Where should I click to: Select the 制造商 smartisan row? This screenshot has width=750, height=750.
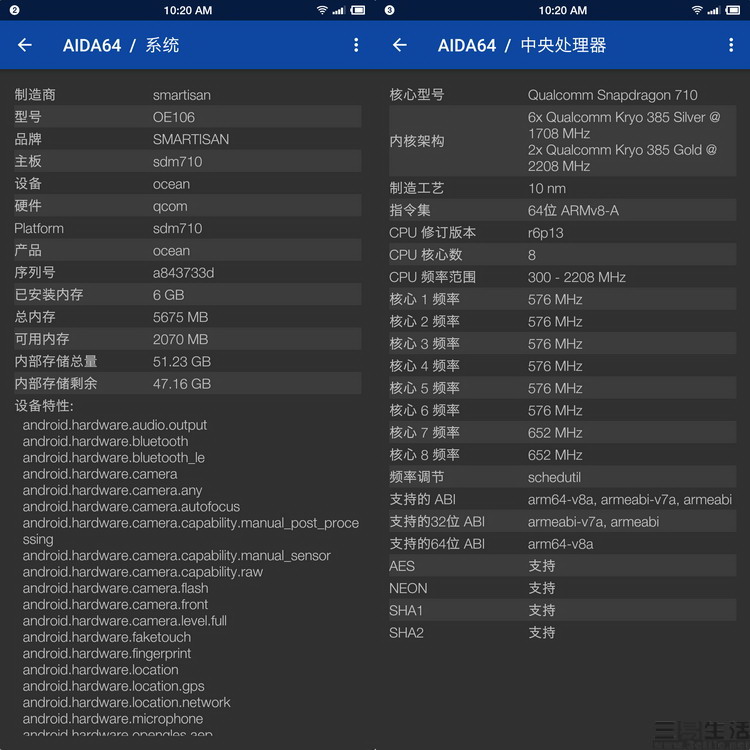pyautogui.click(x=187, y=95)
